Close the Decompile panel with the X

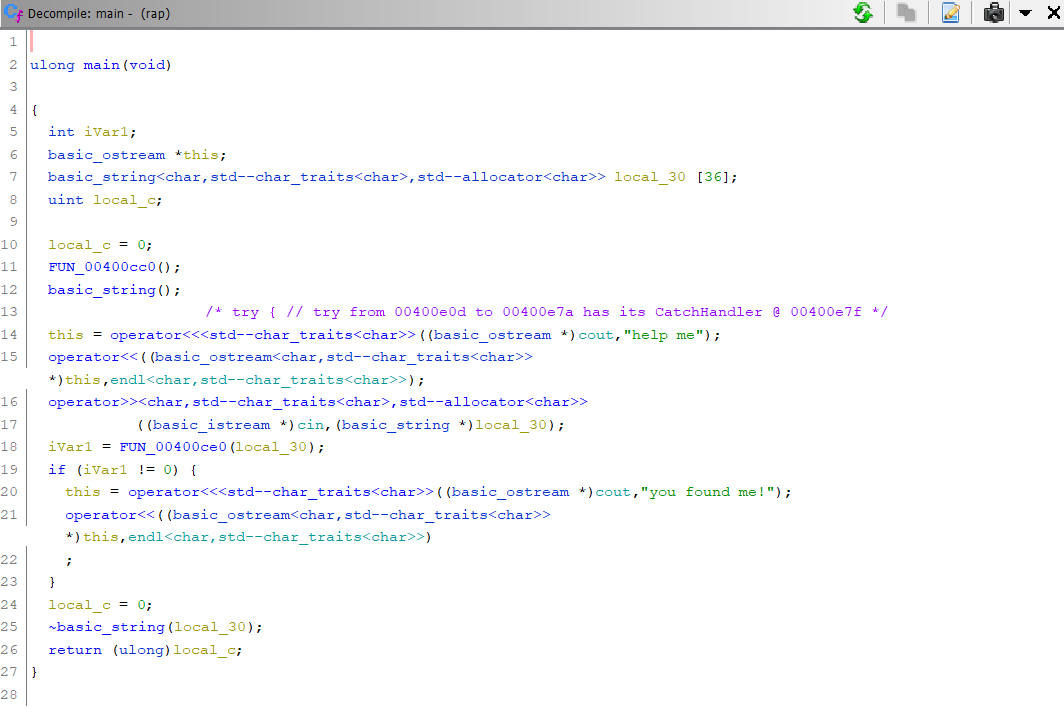tap(1052, 13)
